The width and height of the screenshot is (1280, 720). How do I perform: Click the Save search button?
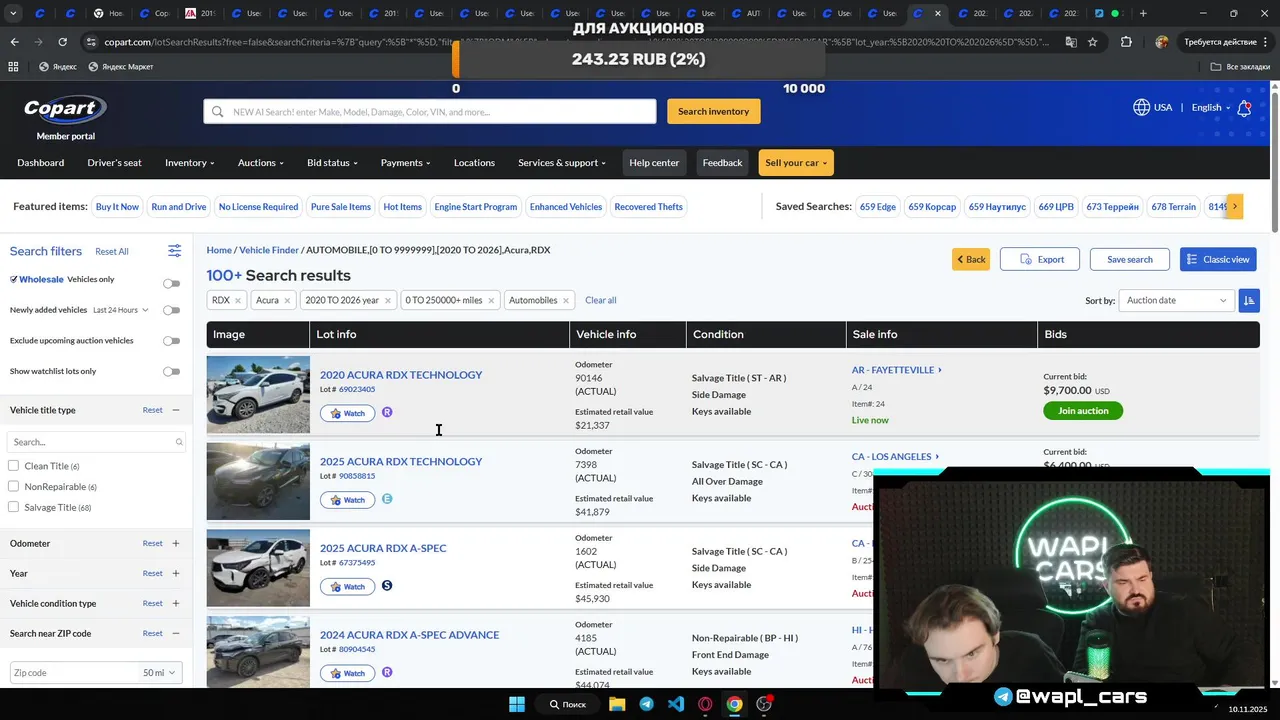tap(1129, 260)
